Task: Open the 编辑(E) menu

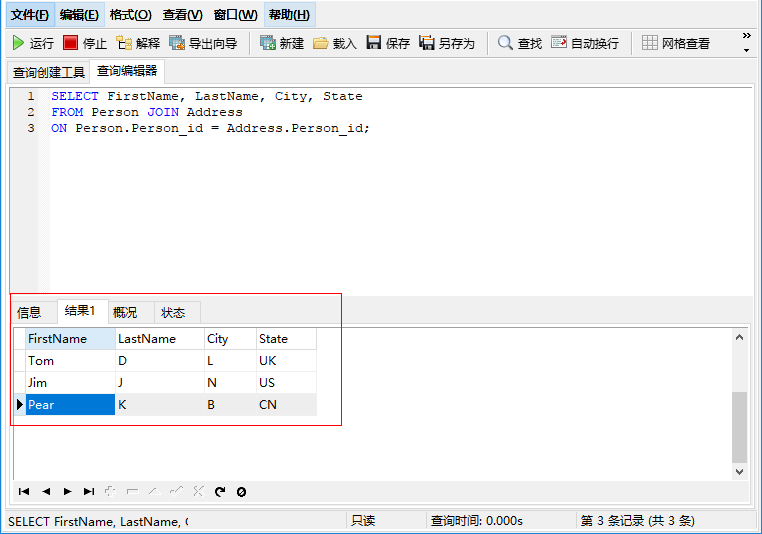Action: [x=79, y=15]
